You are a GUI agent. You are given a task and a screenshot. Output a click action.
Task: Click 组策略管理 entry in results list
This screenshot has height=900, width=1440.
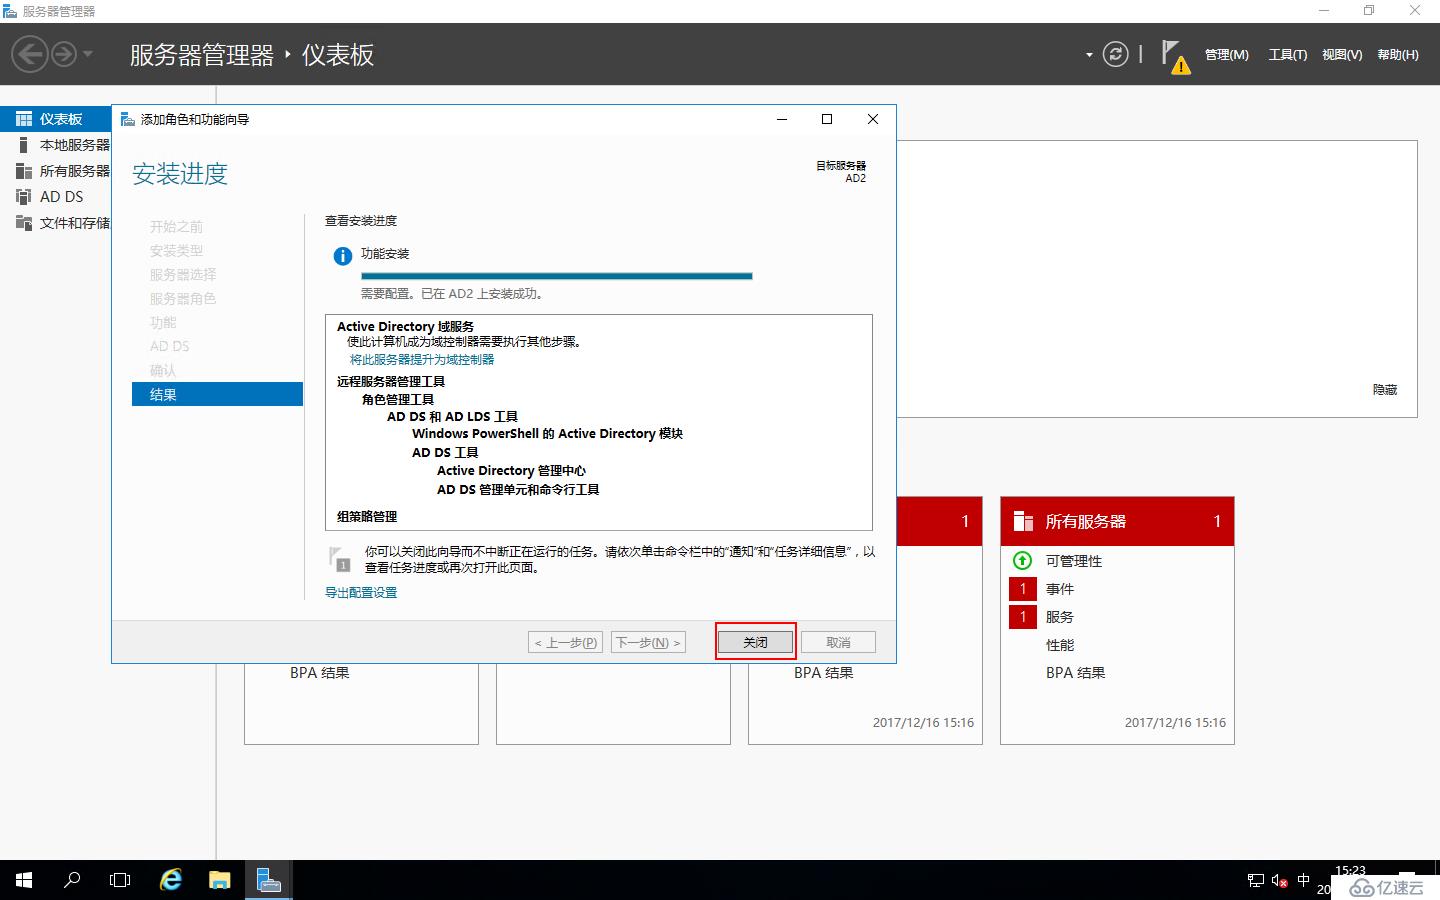367,516
